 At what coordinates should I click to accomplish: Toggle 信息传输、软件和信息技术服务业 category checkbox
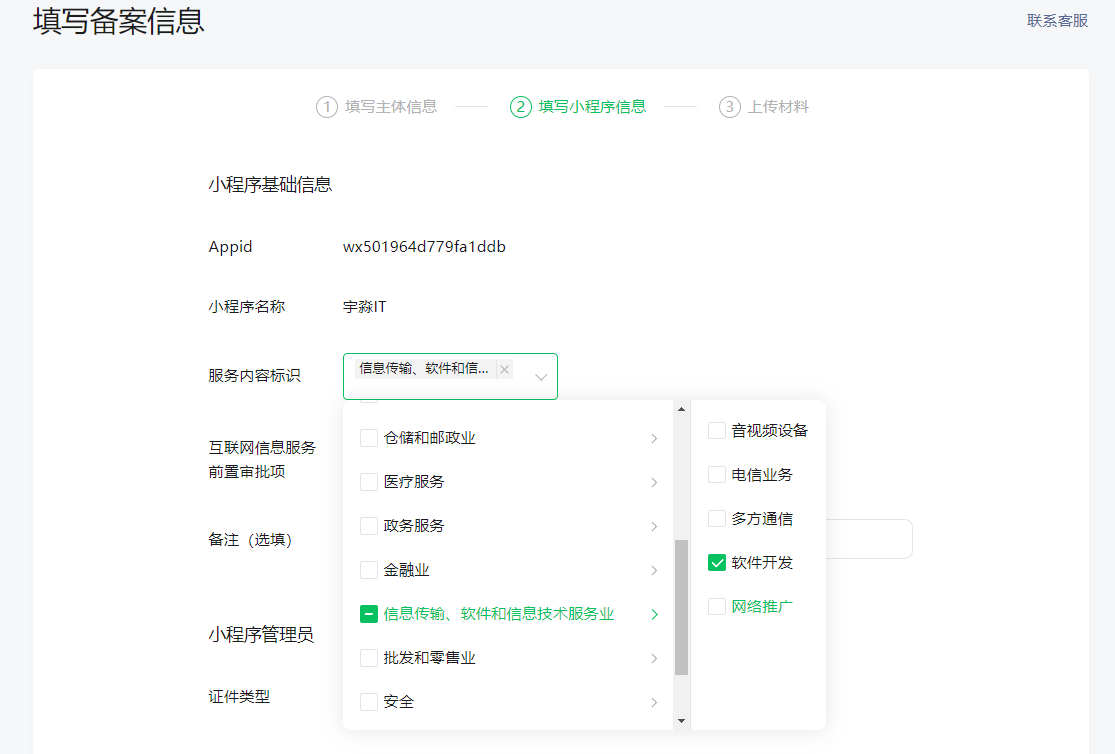point(369,614)
